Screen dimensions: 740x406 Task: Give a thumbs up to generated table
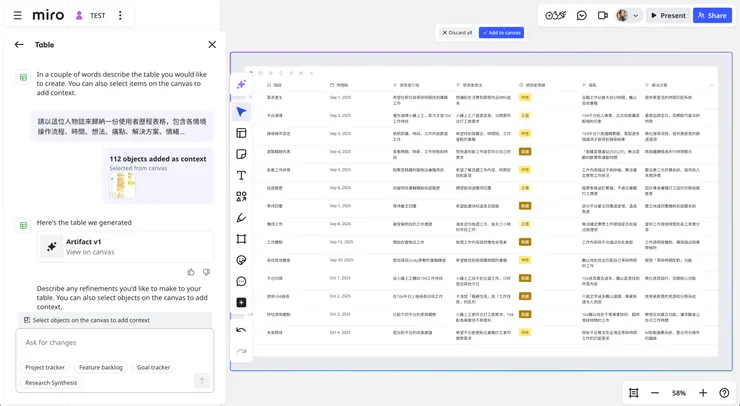coord(191,272)
